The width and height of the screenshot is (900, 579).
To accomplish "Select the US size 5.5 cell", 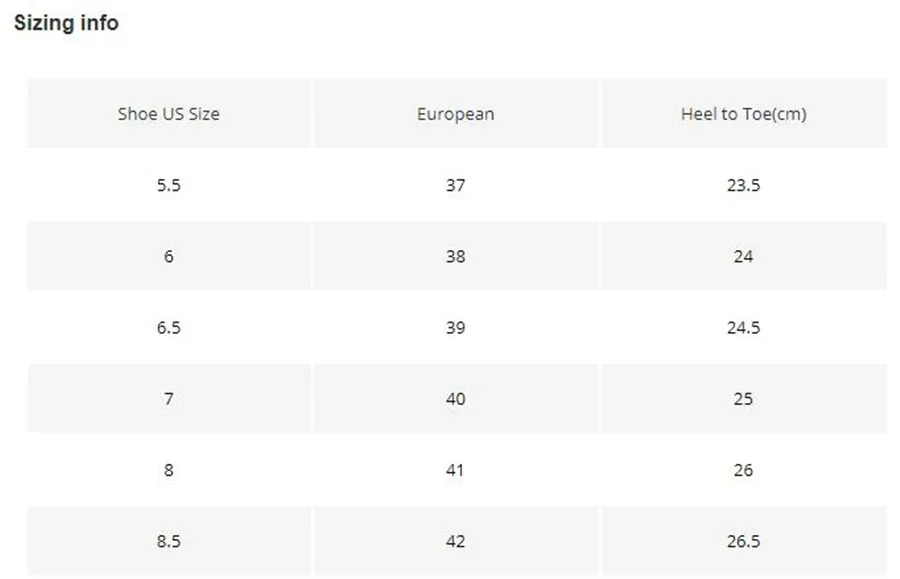I will point(168,185).
